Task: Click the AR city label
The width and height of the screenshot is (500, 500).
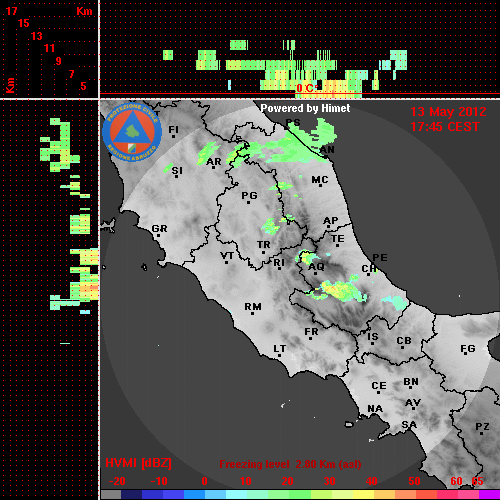Action: pos(214,162)
